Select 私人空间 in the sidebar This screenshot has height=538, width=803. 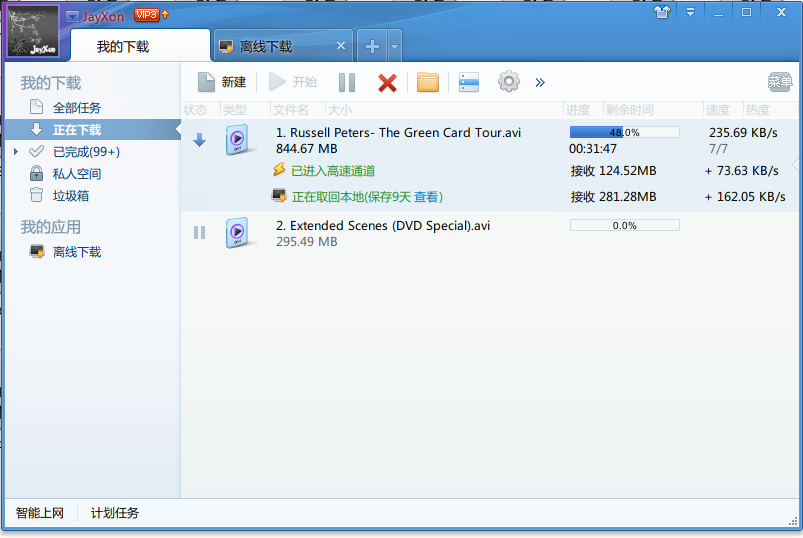point(76,174)
